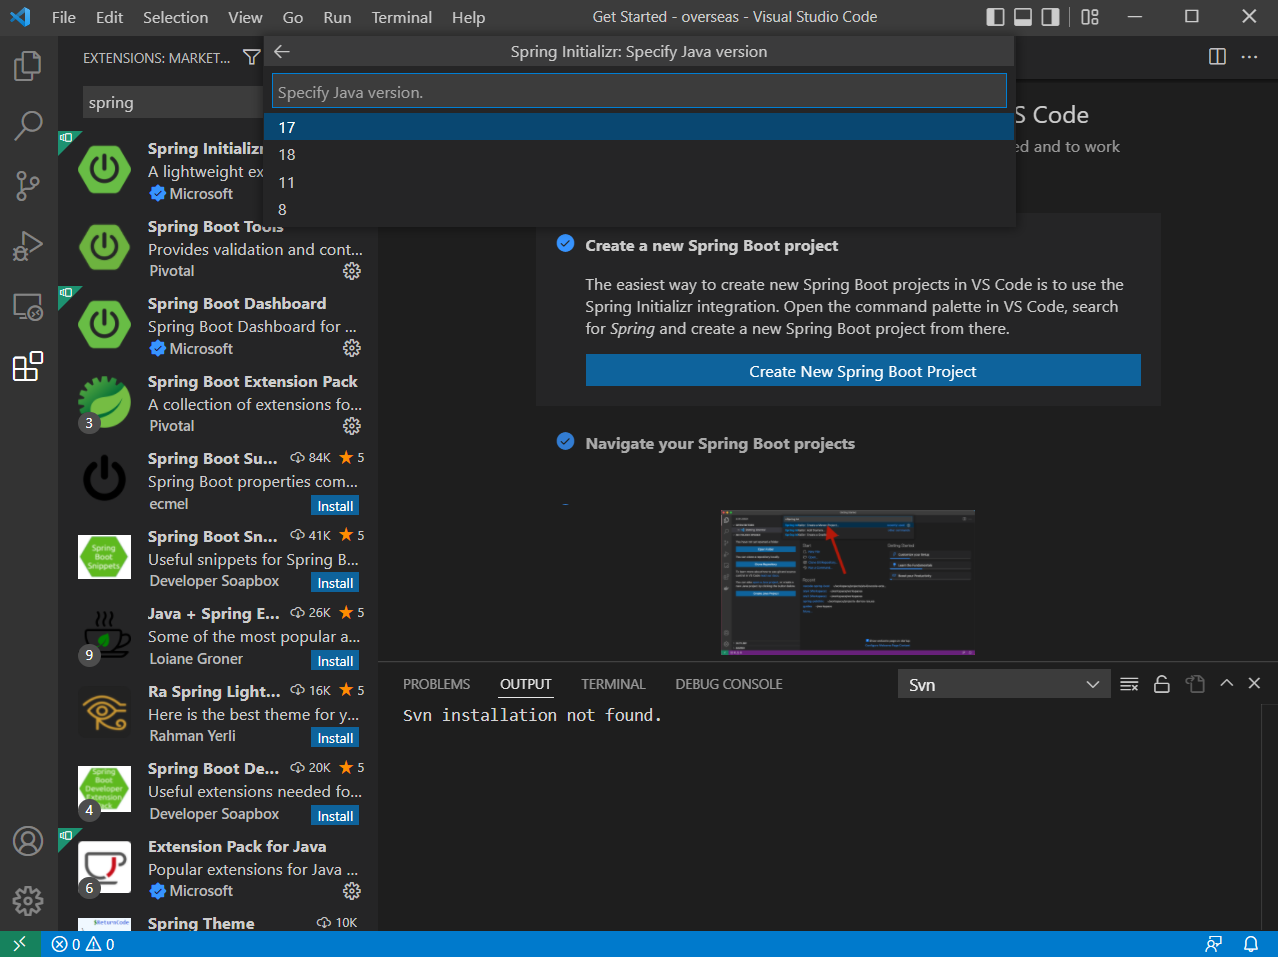
Task: Open the Extensions view icon
Action: click(28, 366)
